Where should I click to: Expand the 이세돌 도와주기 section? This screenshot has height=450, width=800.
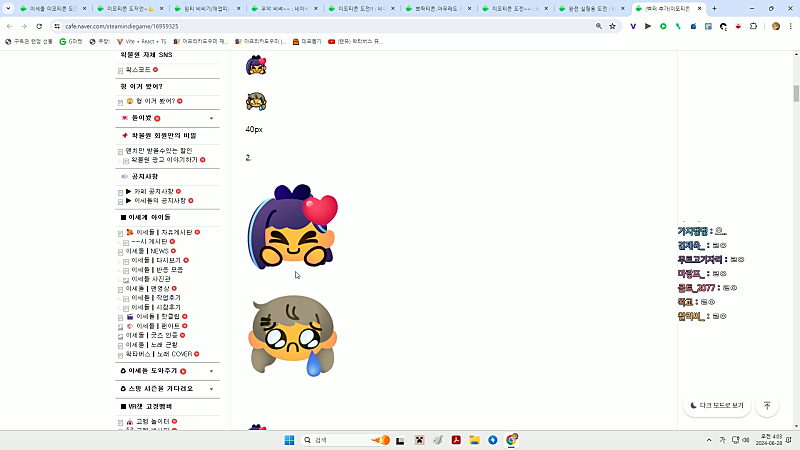pyautogui.click(x=211, y=371)
